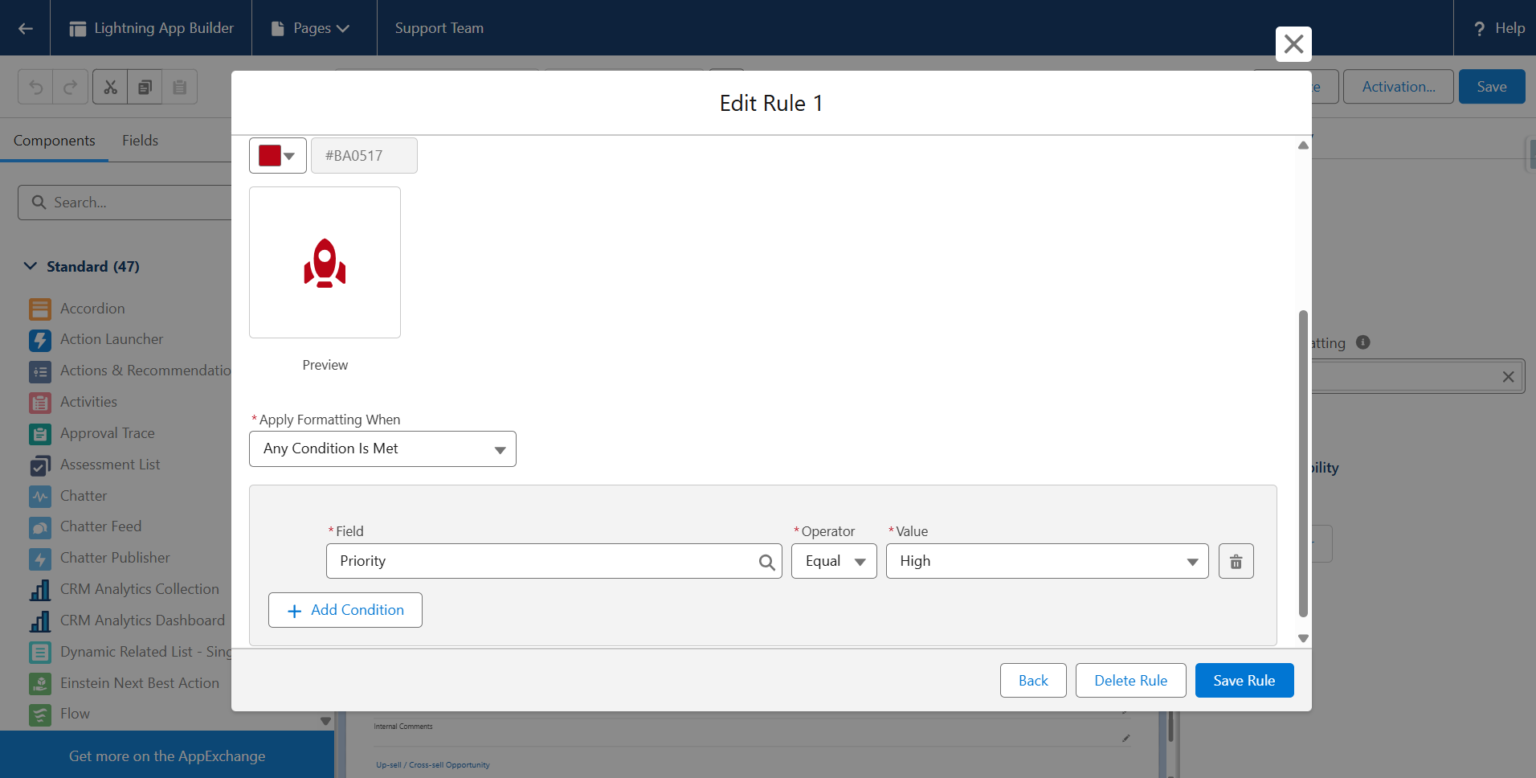Select the Chatter component icon
1536x778 pixels.
[x=40, y=495]
